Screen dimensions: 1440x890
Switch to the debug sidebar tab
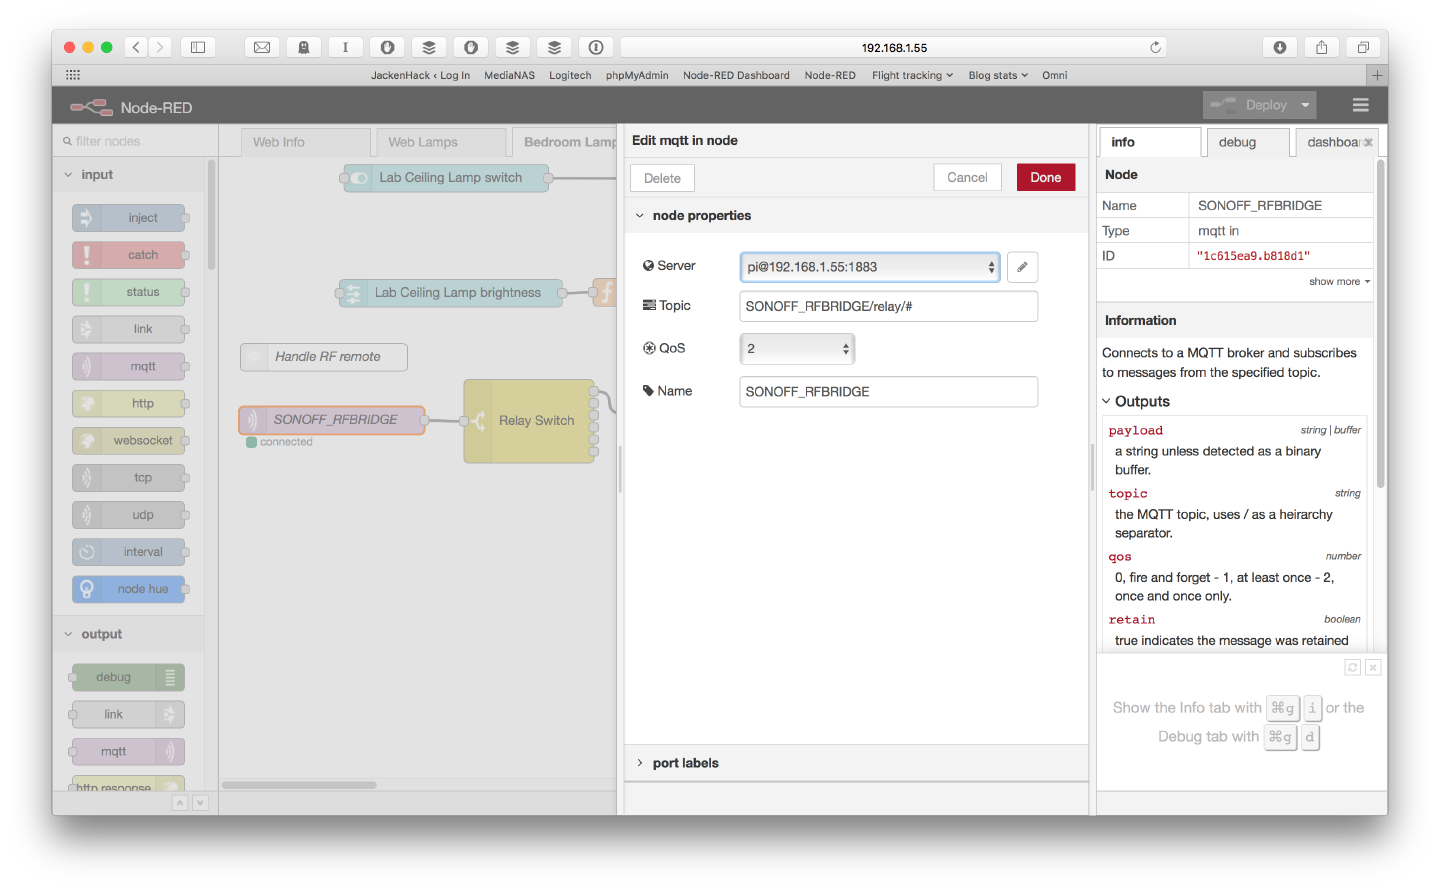click(1246, 142)
